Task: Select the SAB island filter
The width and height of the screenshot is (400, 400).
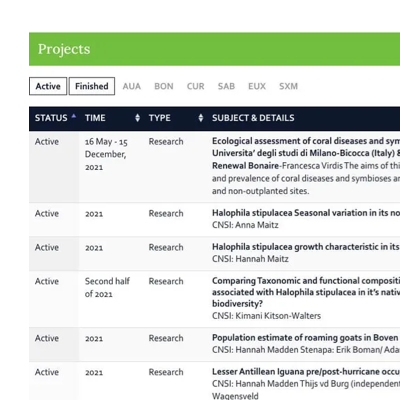Action: [226, 86]
